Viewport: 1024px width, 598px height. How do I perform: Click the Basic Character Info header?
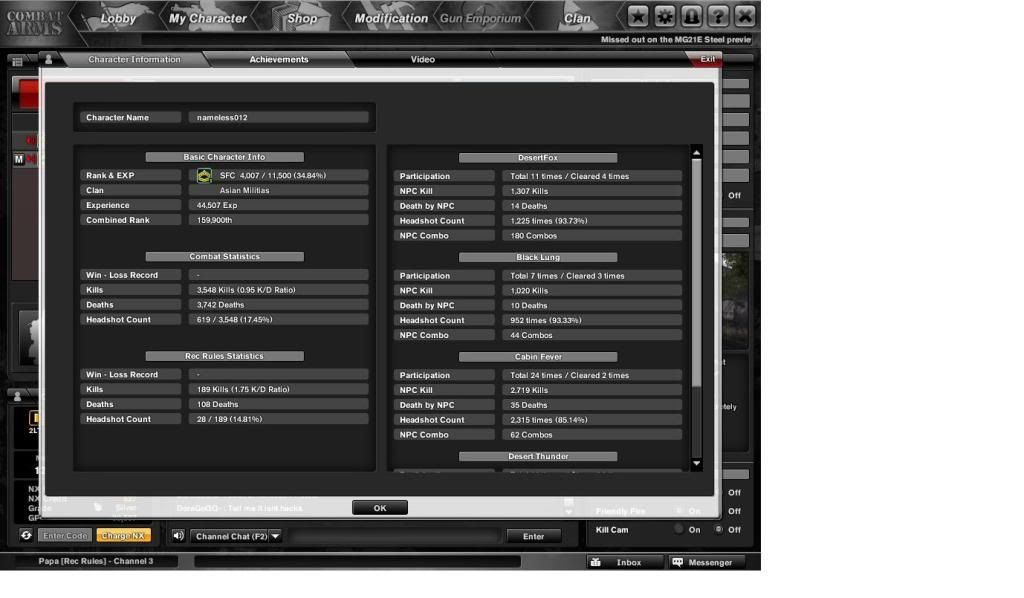[x=225, y=157]
